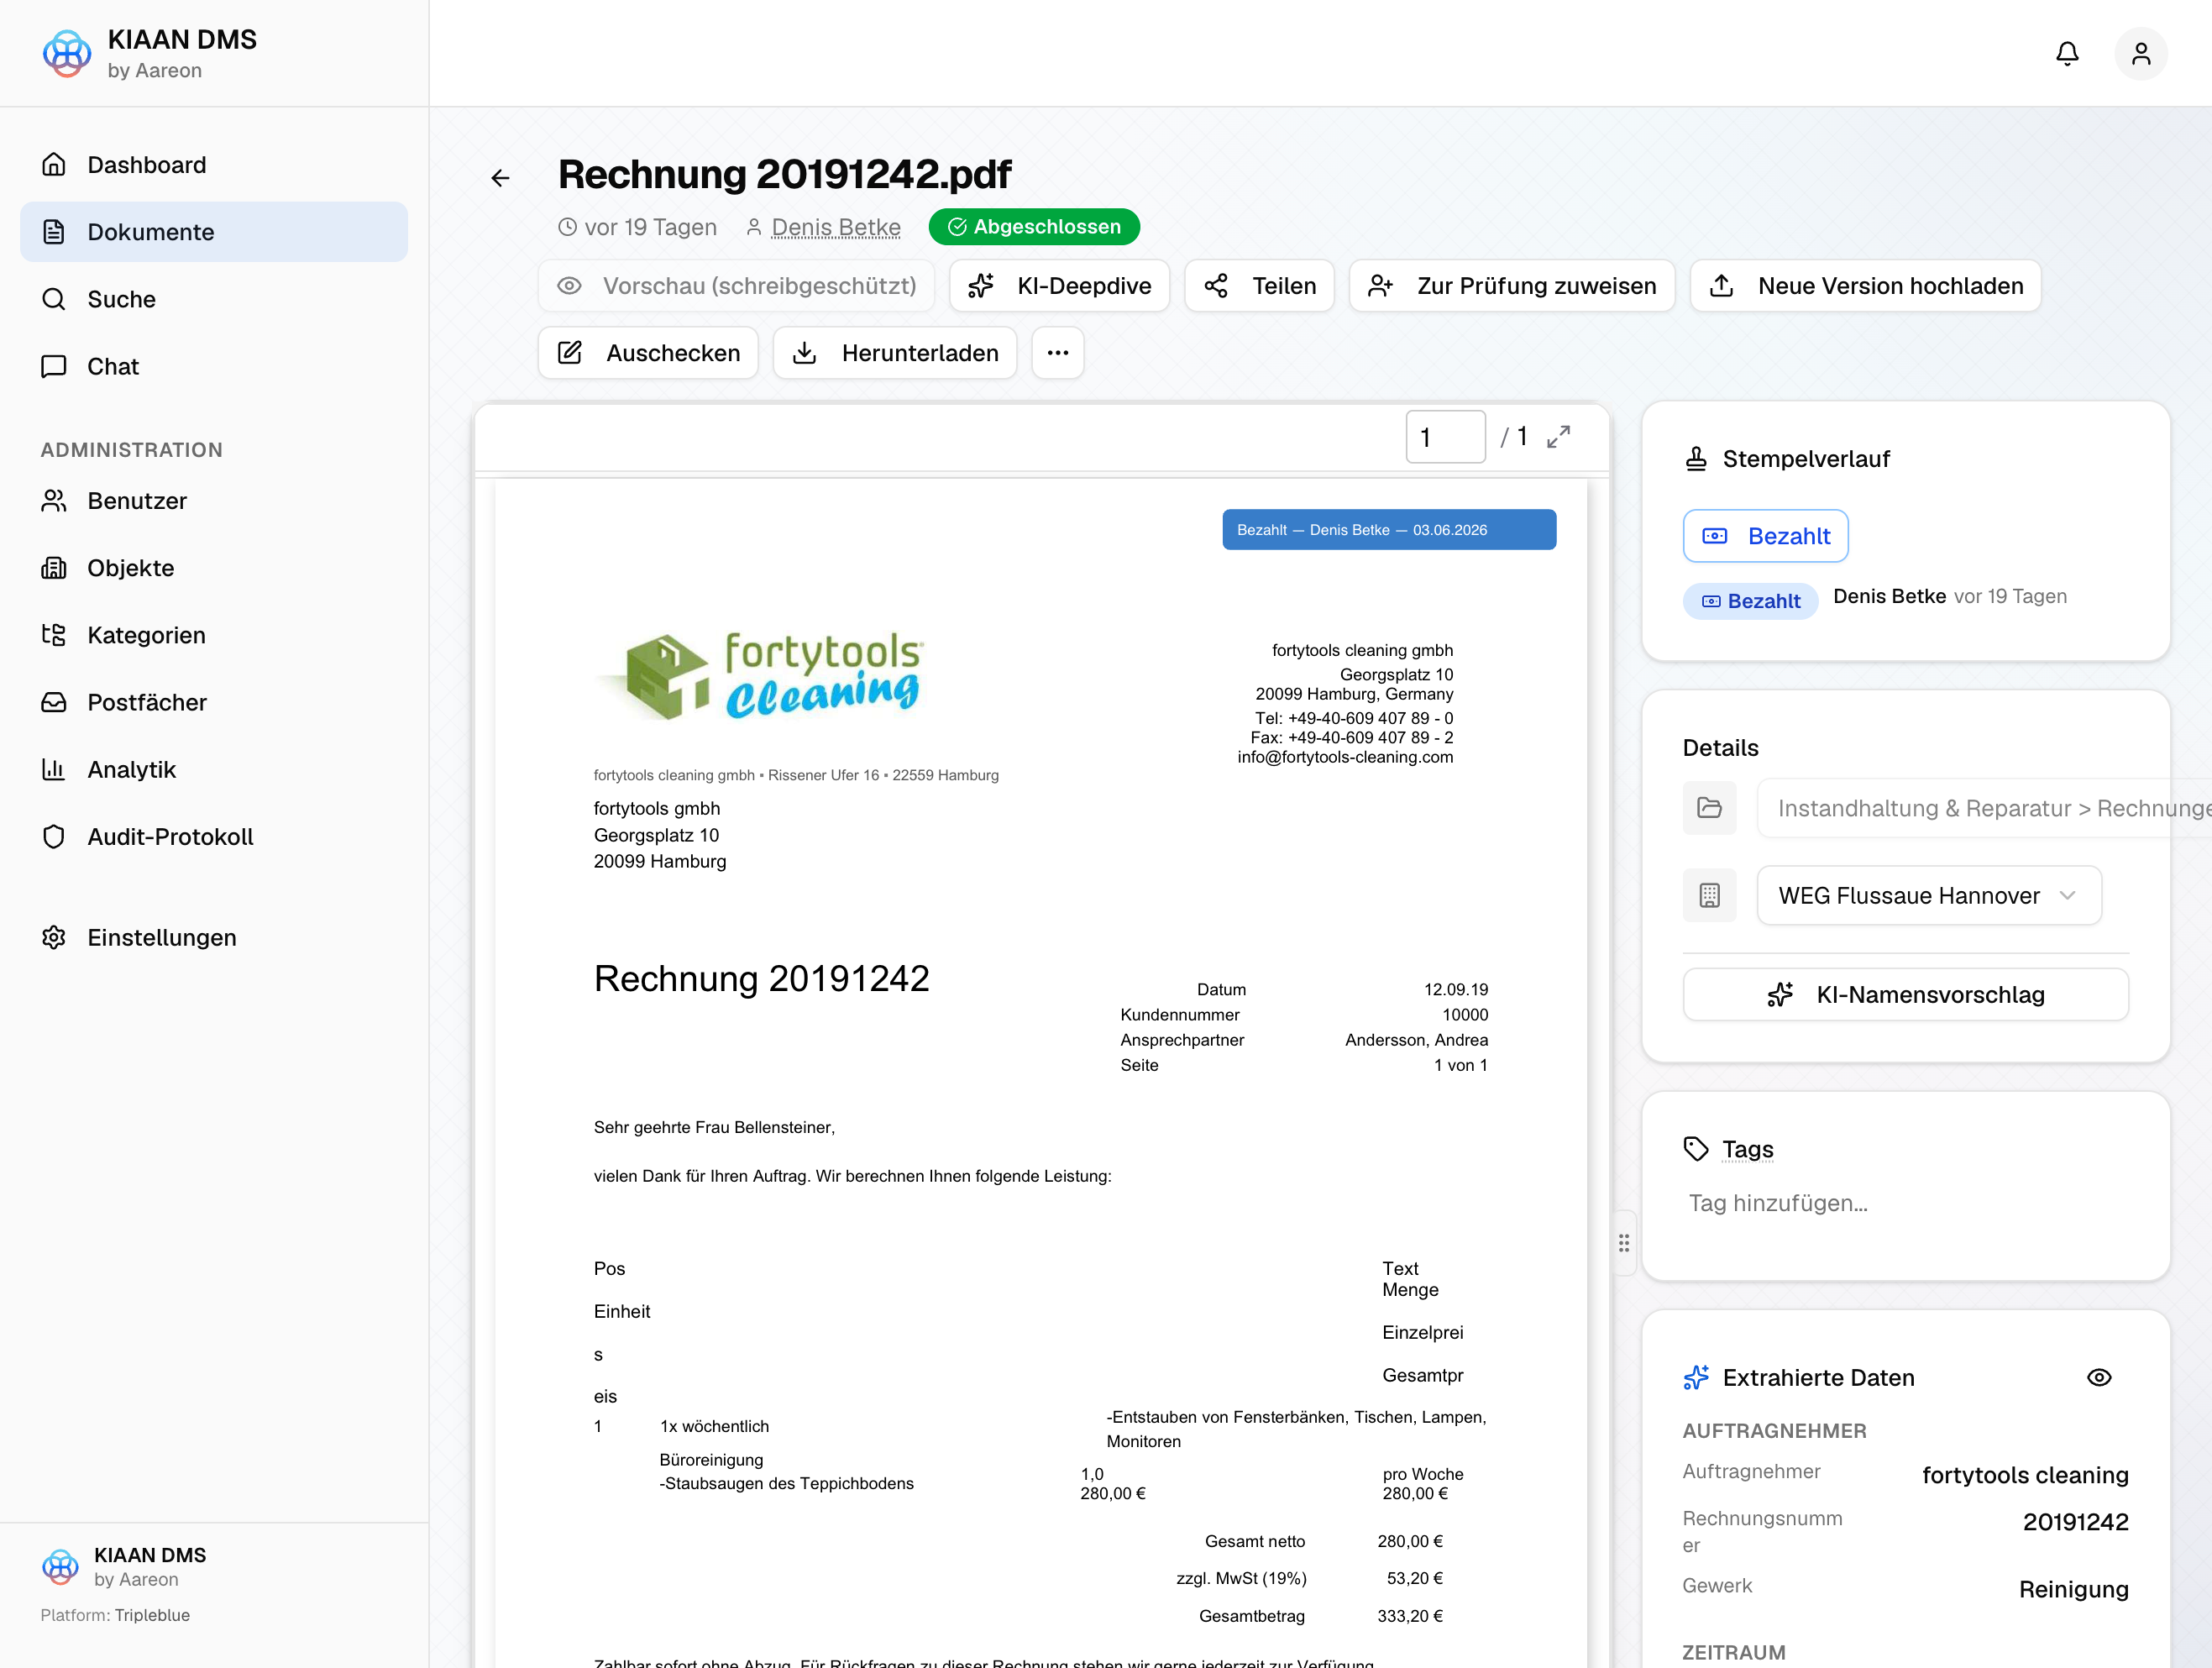Open the notifications bell

2066,53
